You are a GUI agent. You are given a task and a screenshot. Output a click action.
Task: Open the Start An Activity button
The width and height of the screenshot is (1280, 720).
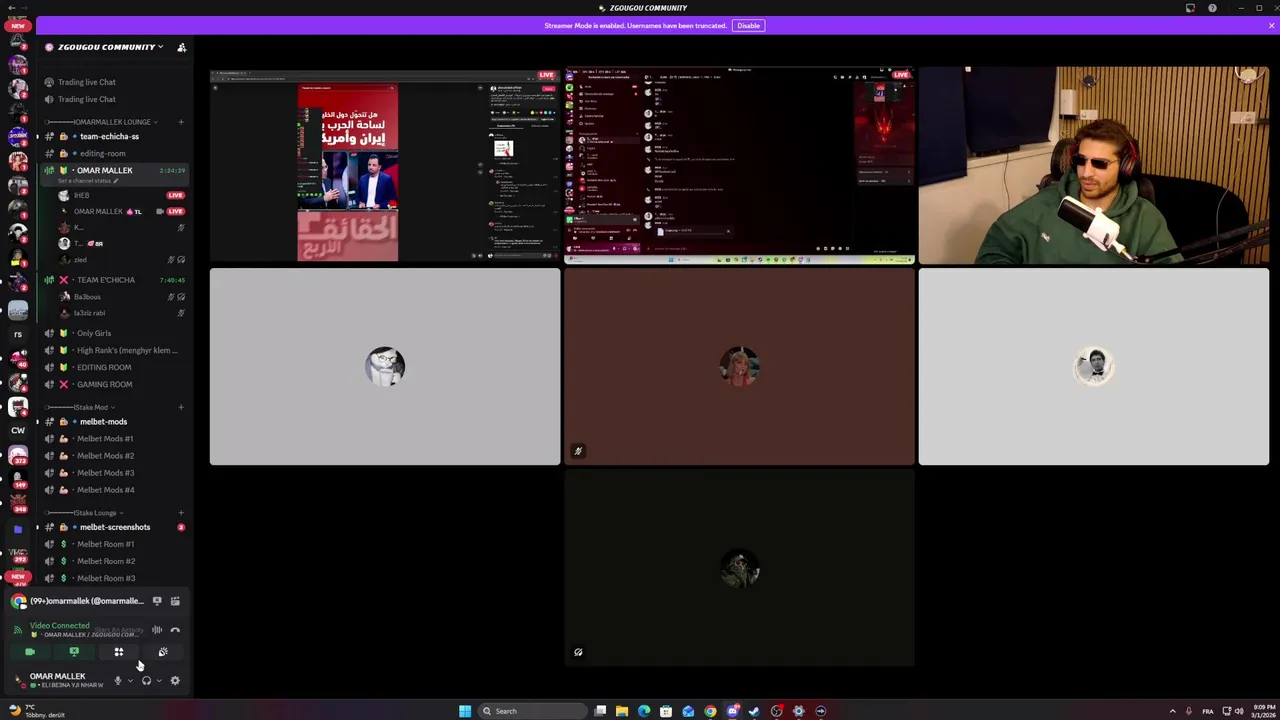coord(119,652)
